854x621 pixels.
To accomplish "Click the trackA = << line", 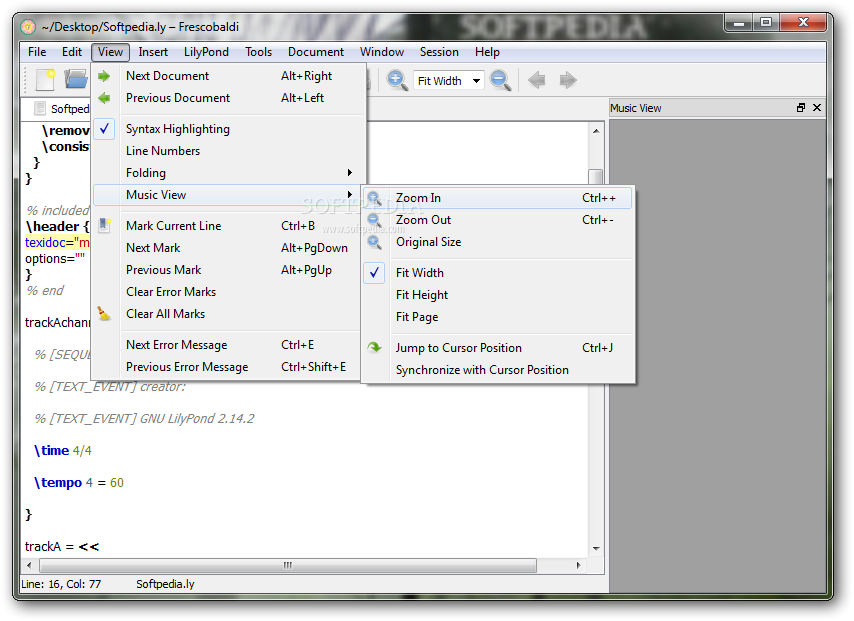I will pyautogui.click(x=62, y=546).
